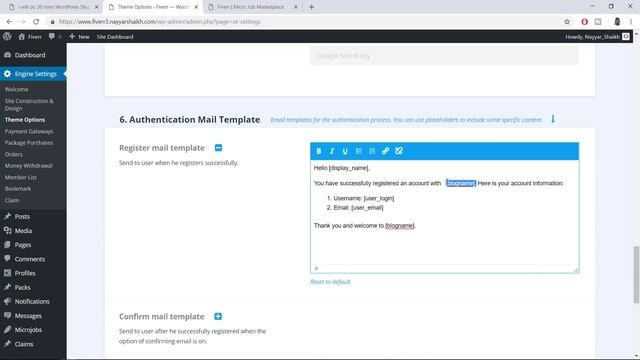This screenshot has width=640, height=360.
Task: Toggle underline in the editor toolbar
Action: [345, 151]
